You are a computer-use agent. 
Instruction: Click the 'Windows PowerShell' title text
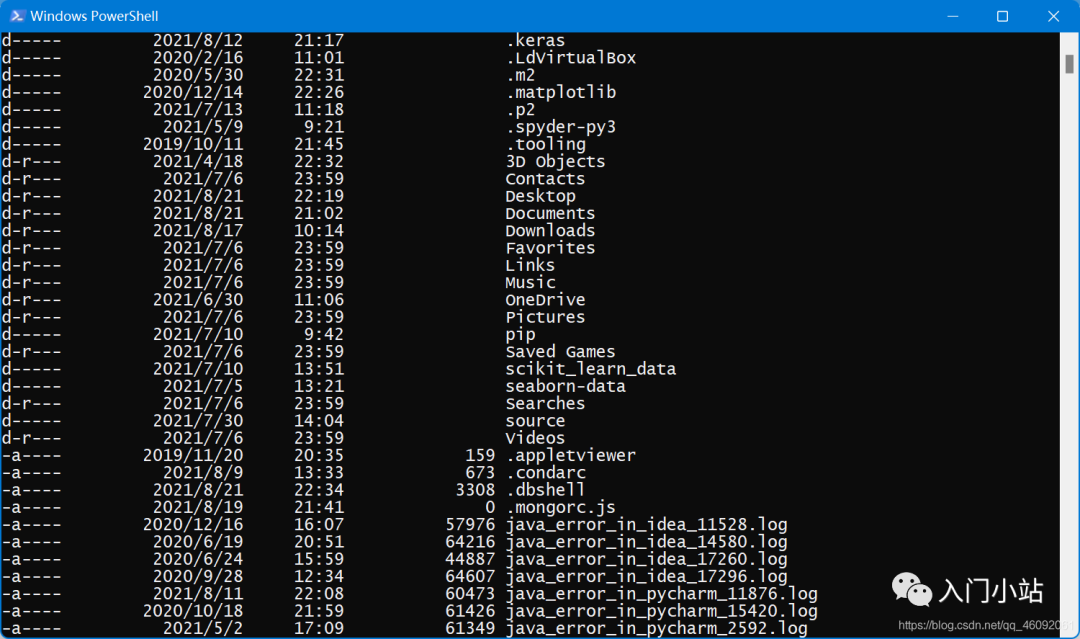coord(94,16)
